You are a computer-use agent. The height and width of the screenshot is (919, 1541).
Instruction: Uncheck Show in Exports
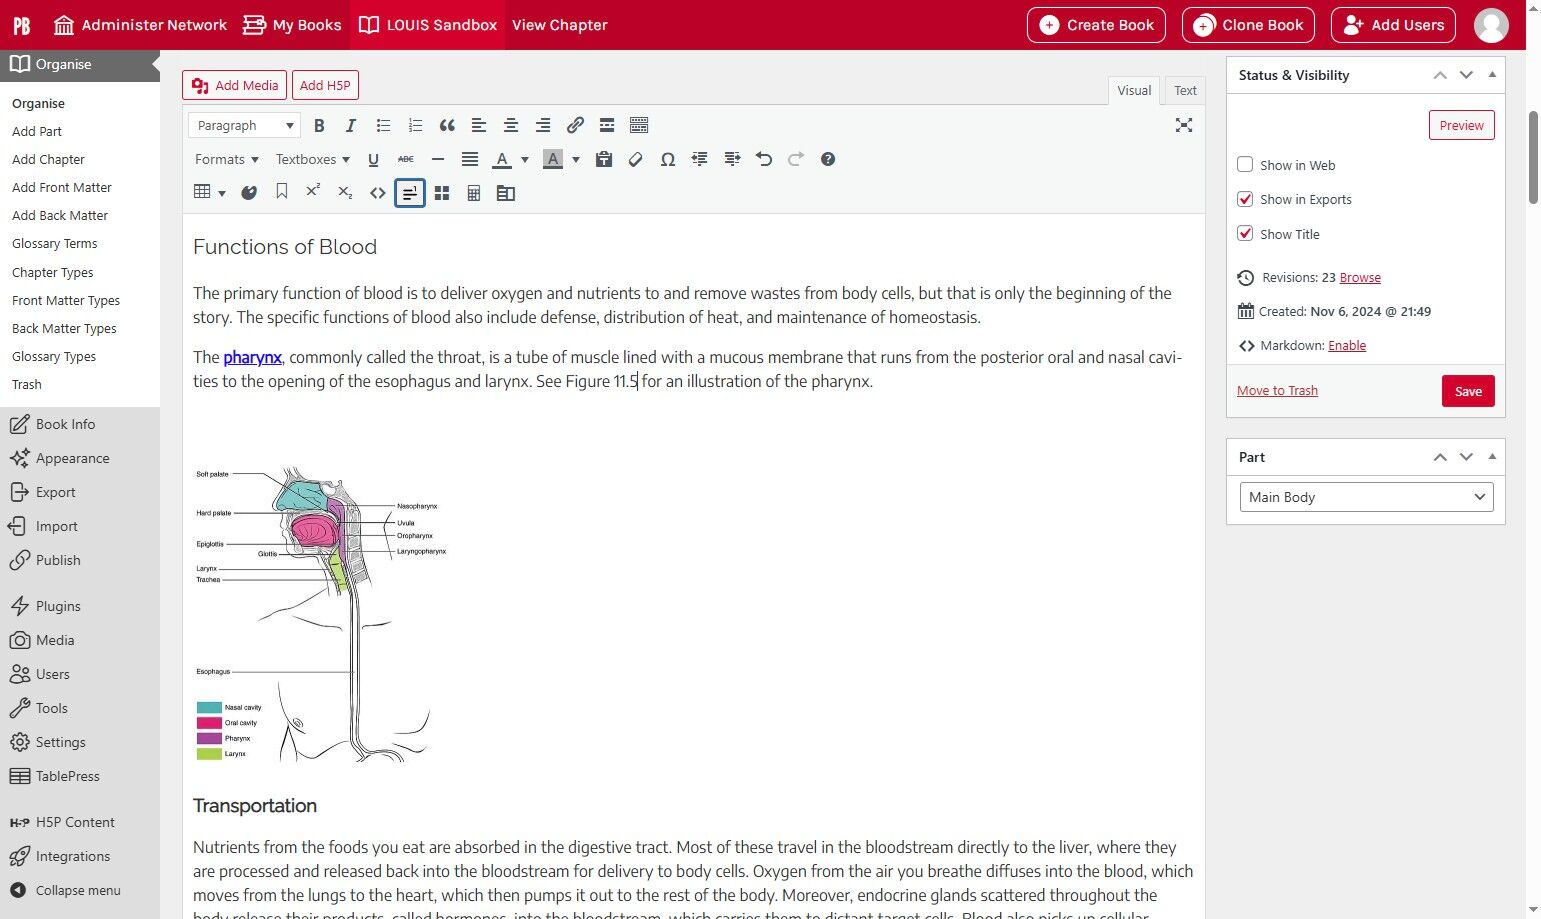click(1245, 199)
